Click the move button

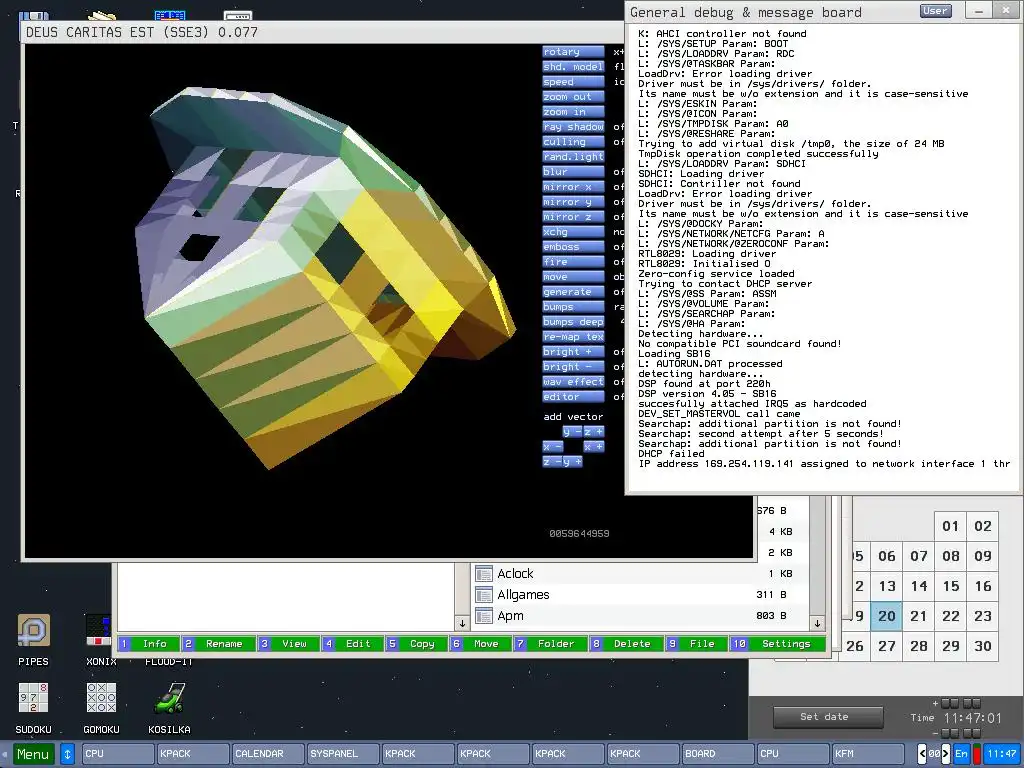(573, 277)
